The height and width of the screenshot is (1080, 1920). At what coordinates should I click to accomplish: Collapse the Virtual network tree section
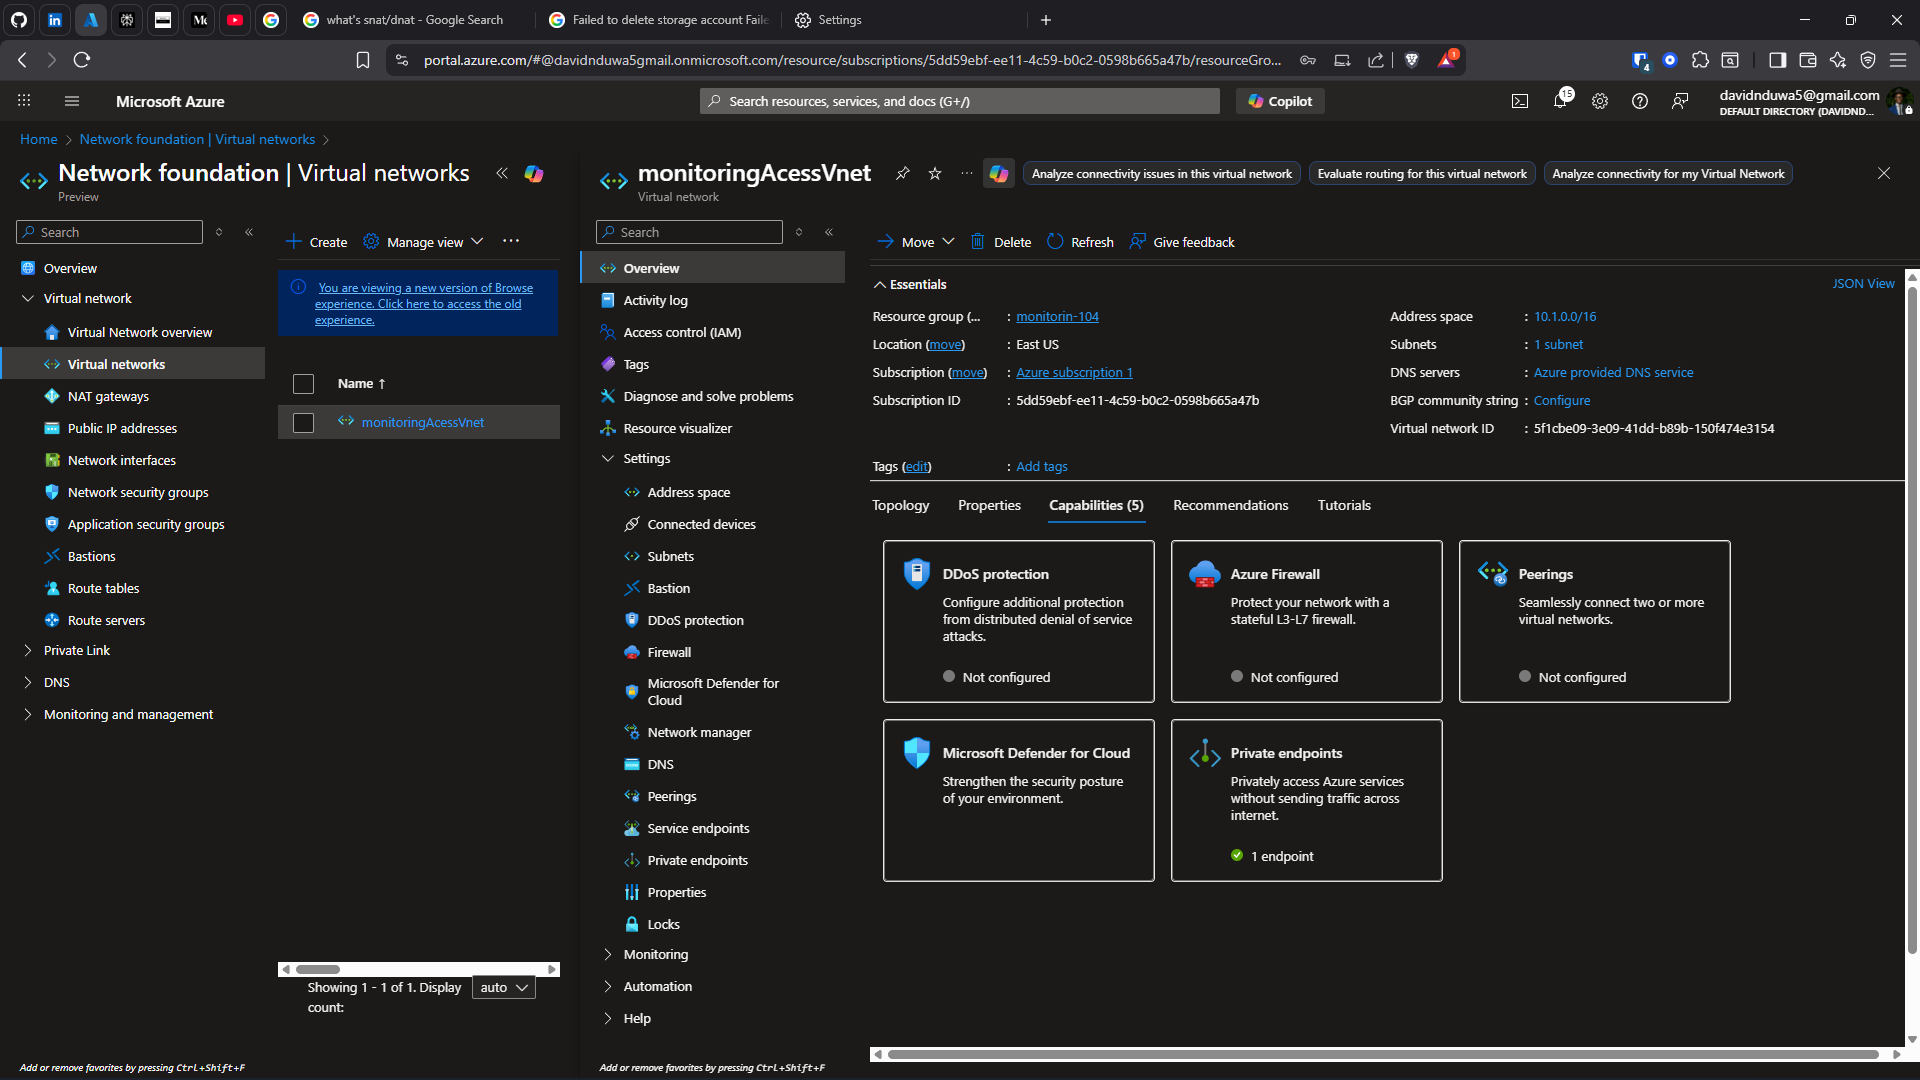point(27,298)
